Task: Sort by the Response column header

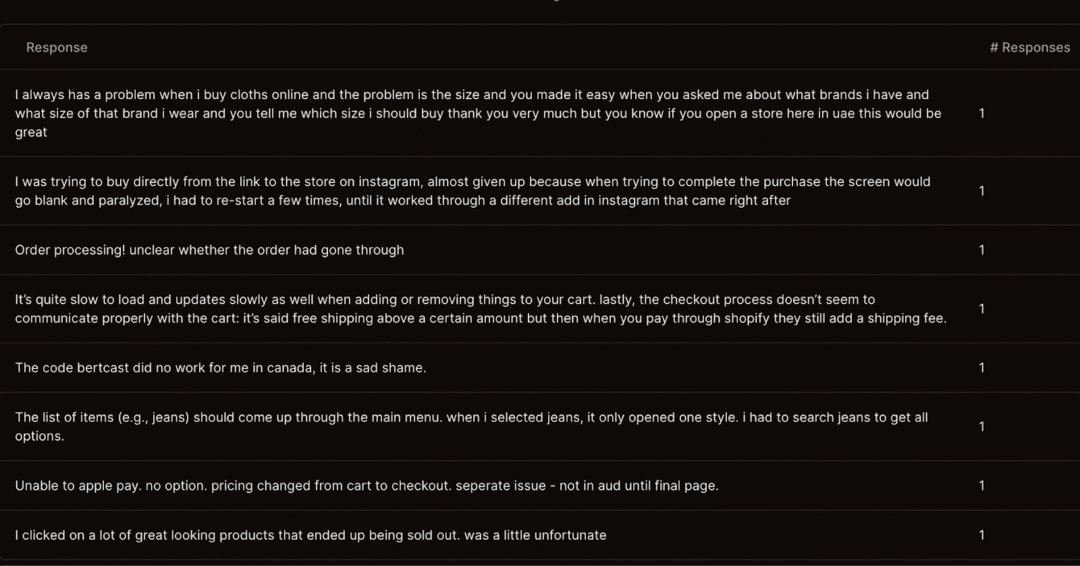Action: point(56,48)
